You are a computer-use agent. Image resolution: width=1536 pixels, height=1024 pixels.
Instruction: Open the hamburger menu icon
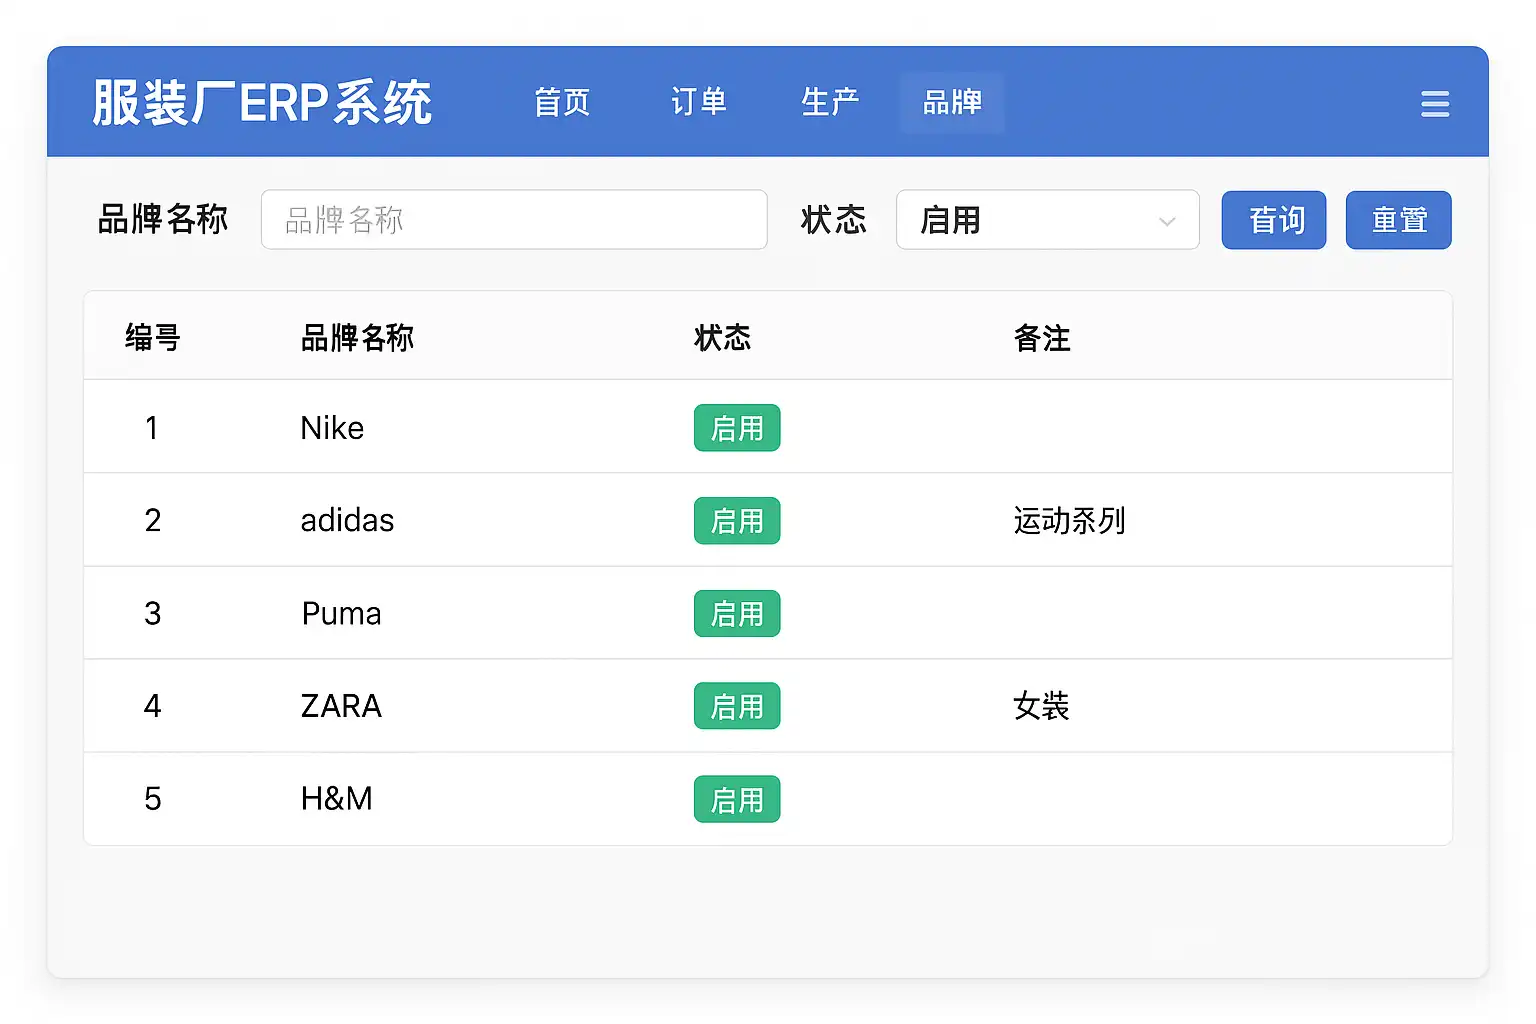(x=1435, y=104)
